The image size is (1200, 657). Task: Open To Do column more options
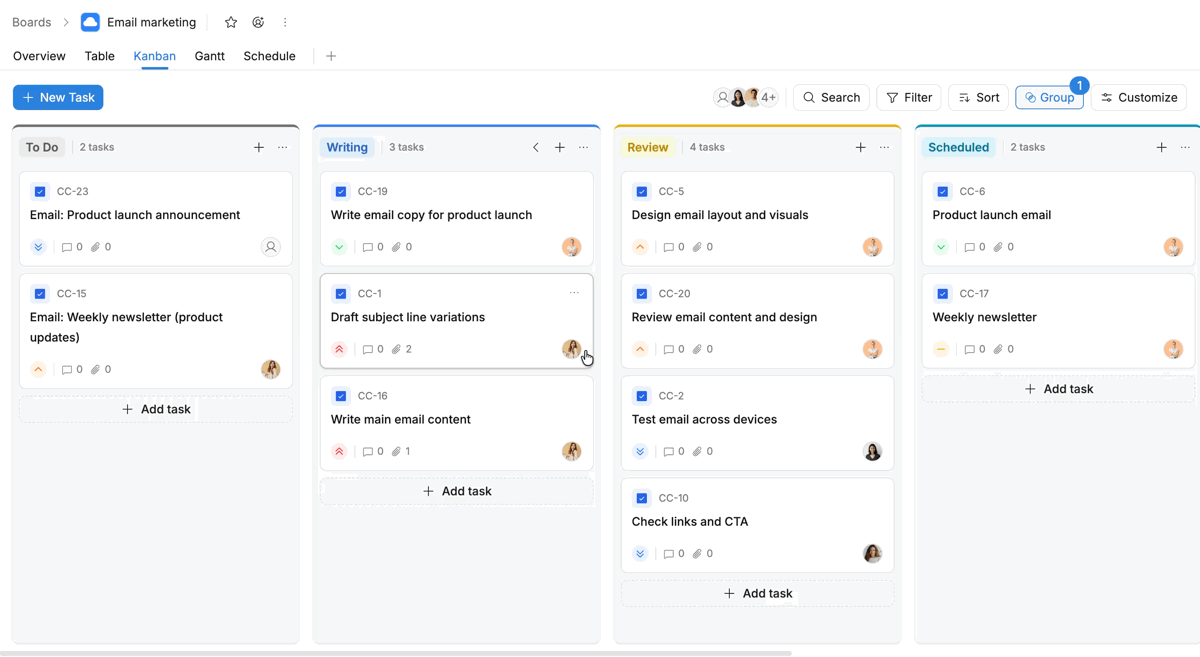coord(283,147)
